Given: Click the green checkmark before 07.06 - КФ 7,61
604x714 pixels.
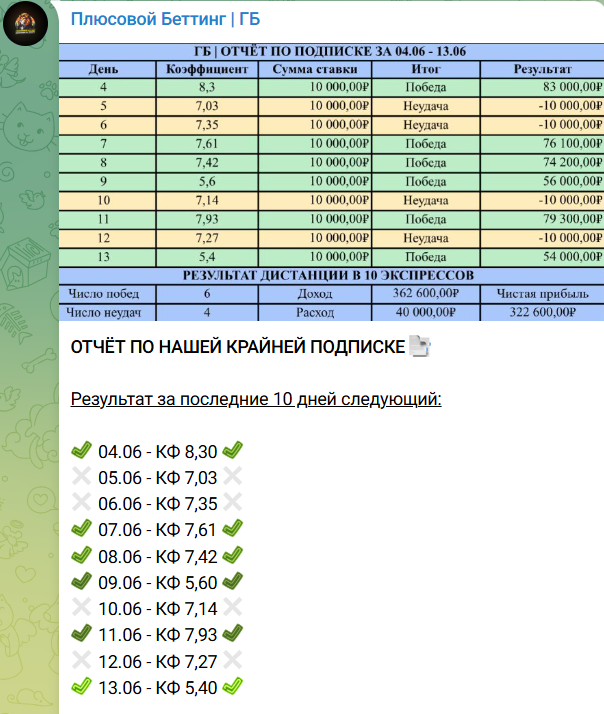Looking at the screenshot, I should [x=82, y=529].
